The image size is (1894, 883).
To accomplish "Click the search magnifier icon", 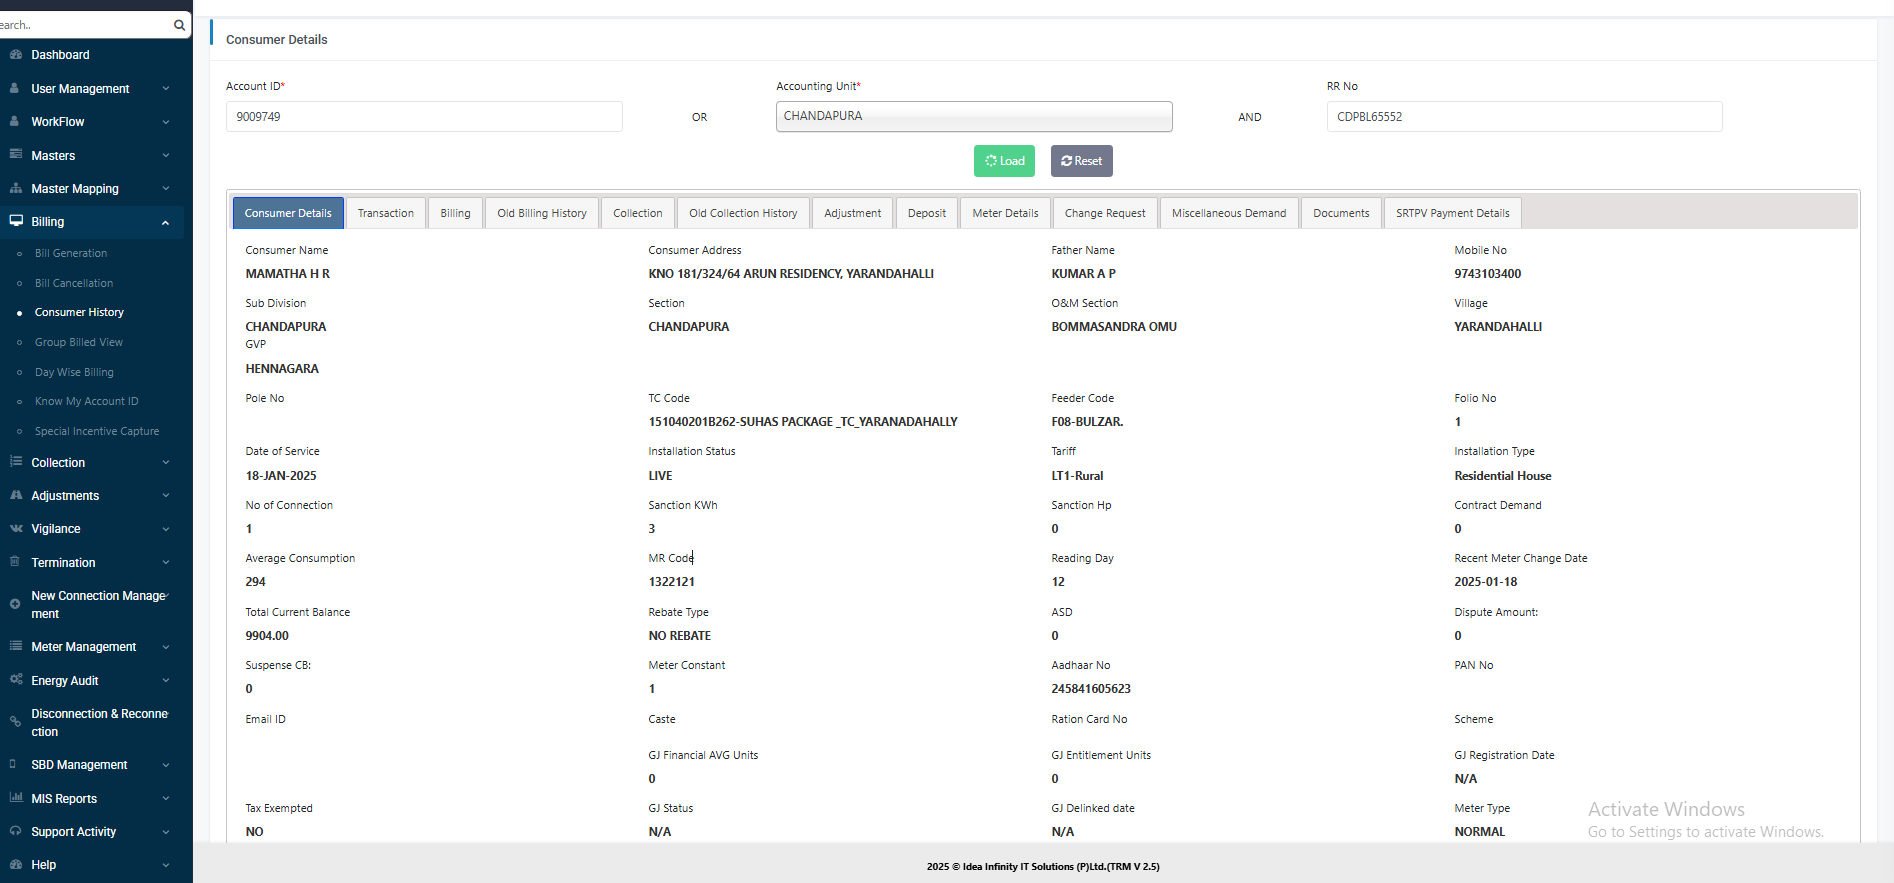I will (179, 25).
